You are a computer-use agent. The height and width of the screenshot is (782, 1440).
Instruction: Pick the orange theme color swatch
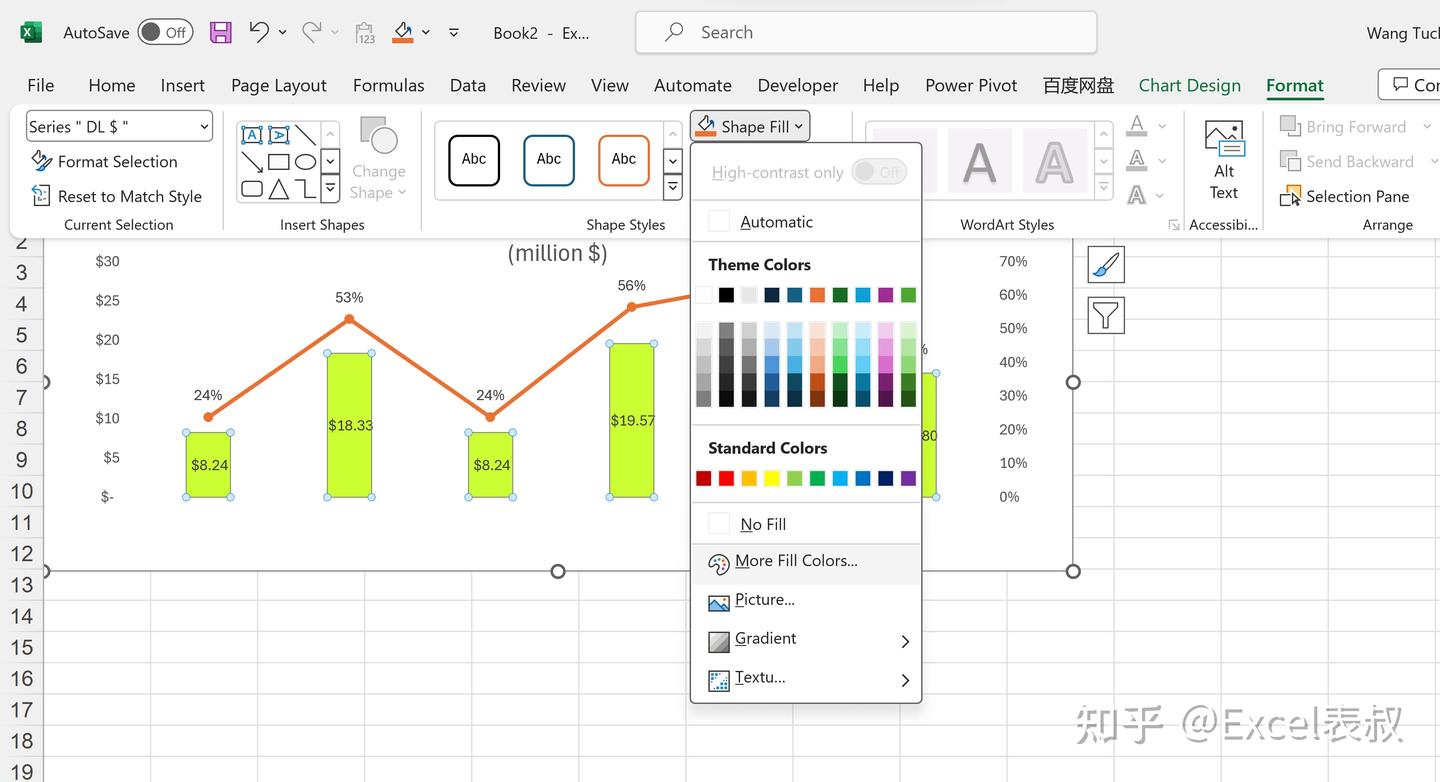tap(818, 295)
